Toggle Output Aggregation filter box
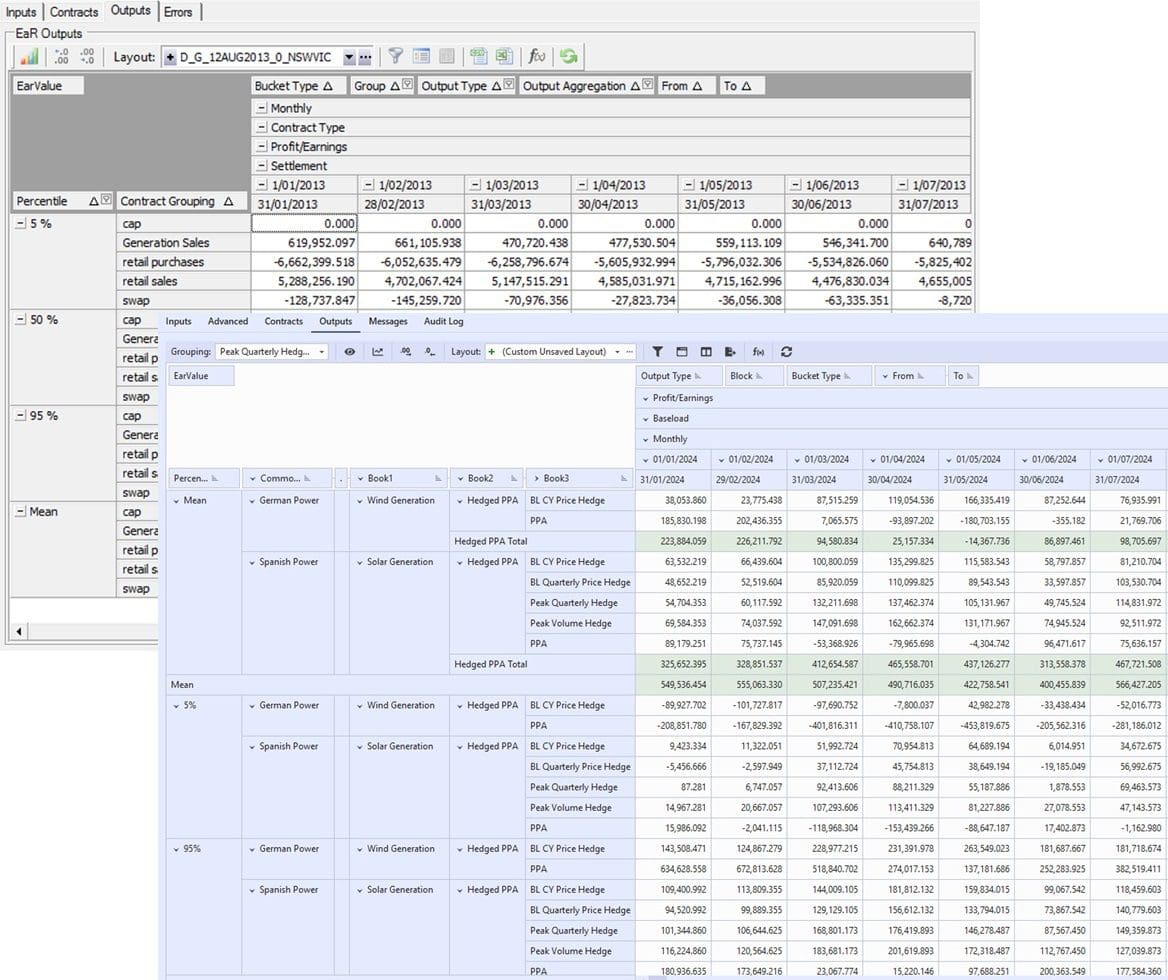The image size is (1168, 980). [647, 85]
